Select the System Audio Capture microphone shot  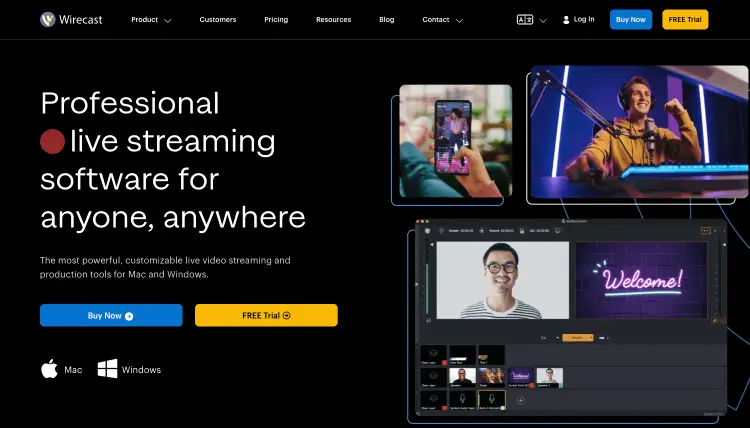pos(463,400)
